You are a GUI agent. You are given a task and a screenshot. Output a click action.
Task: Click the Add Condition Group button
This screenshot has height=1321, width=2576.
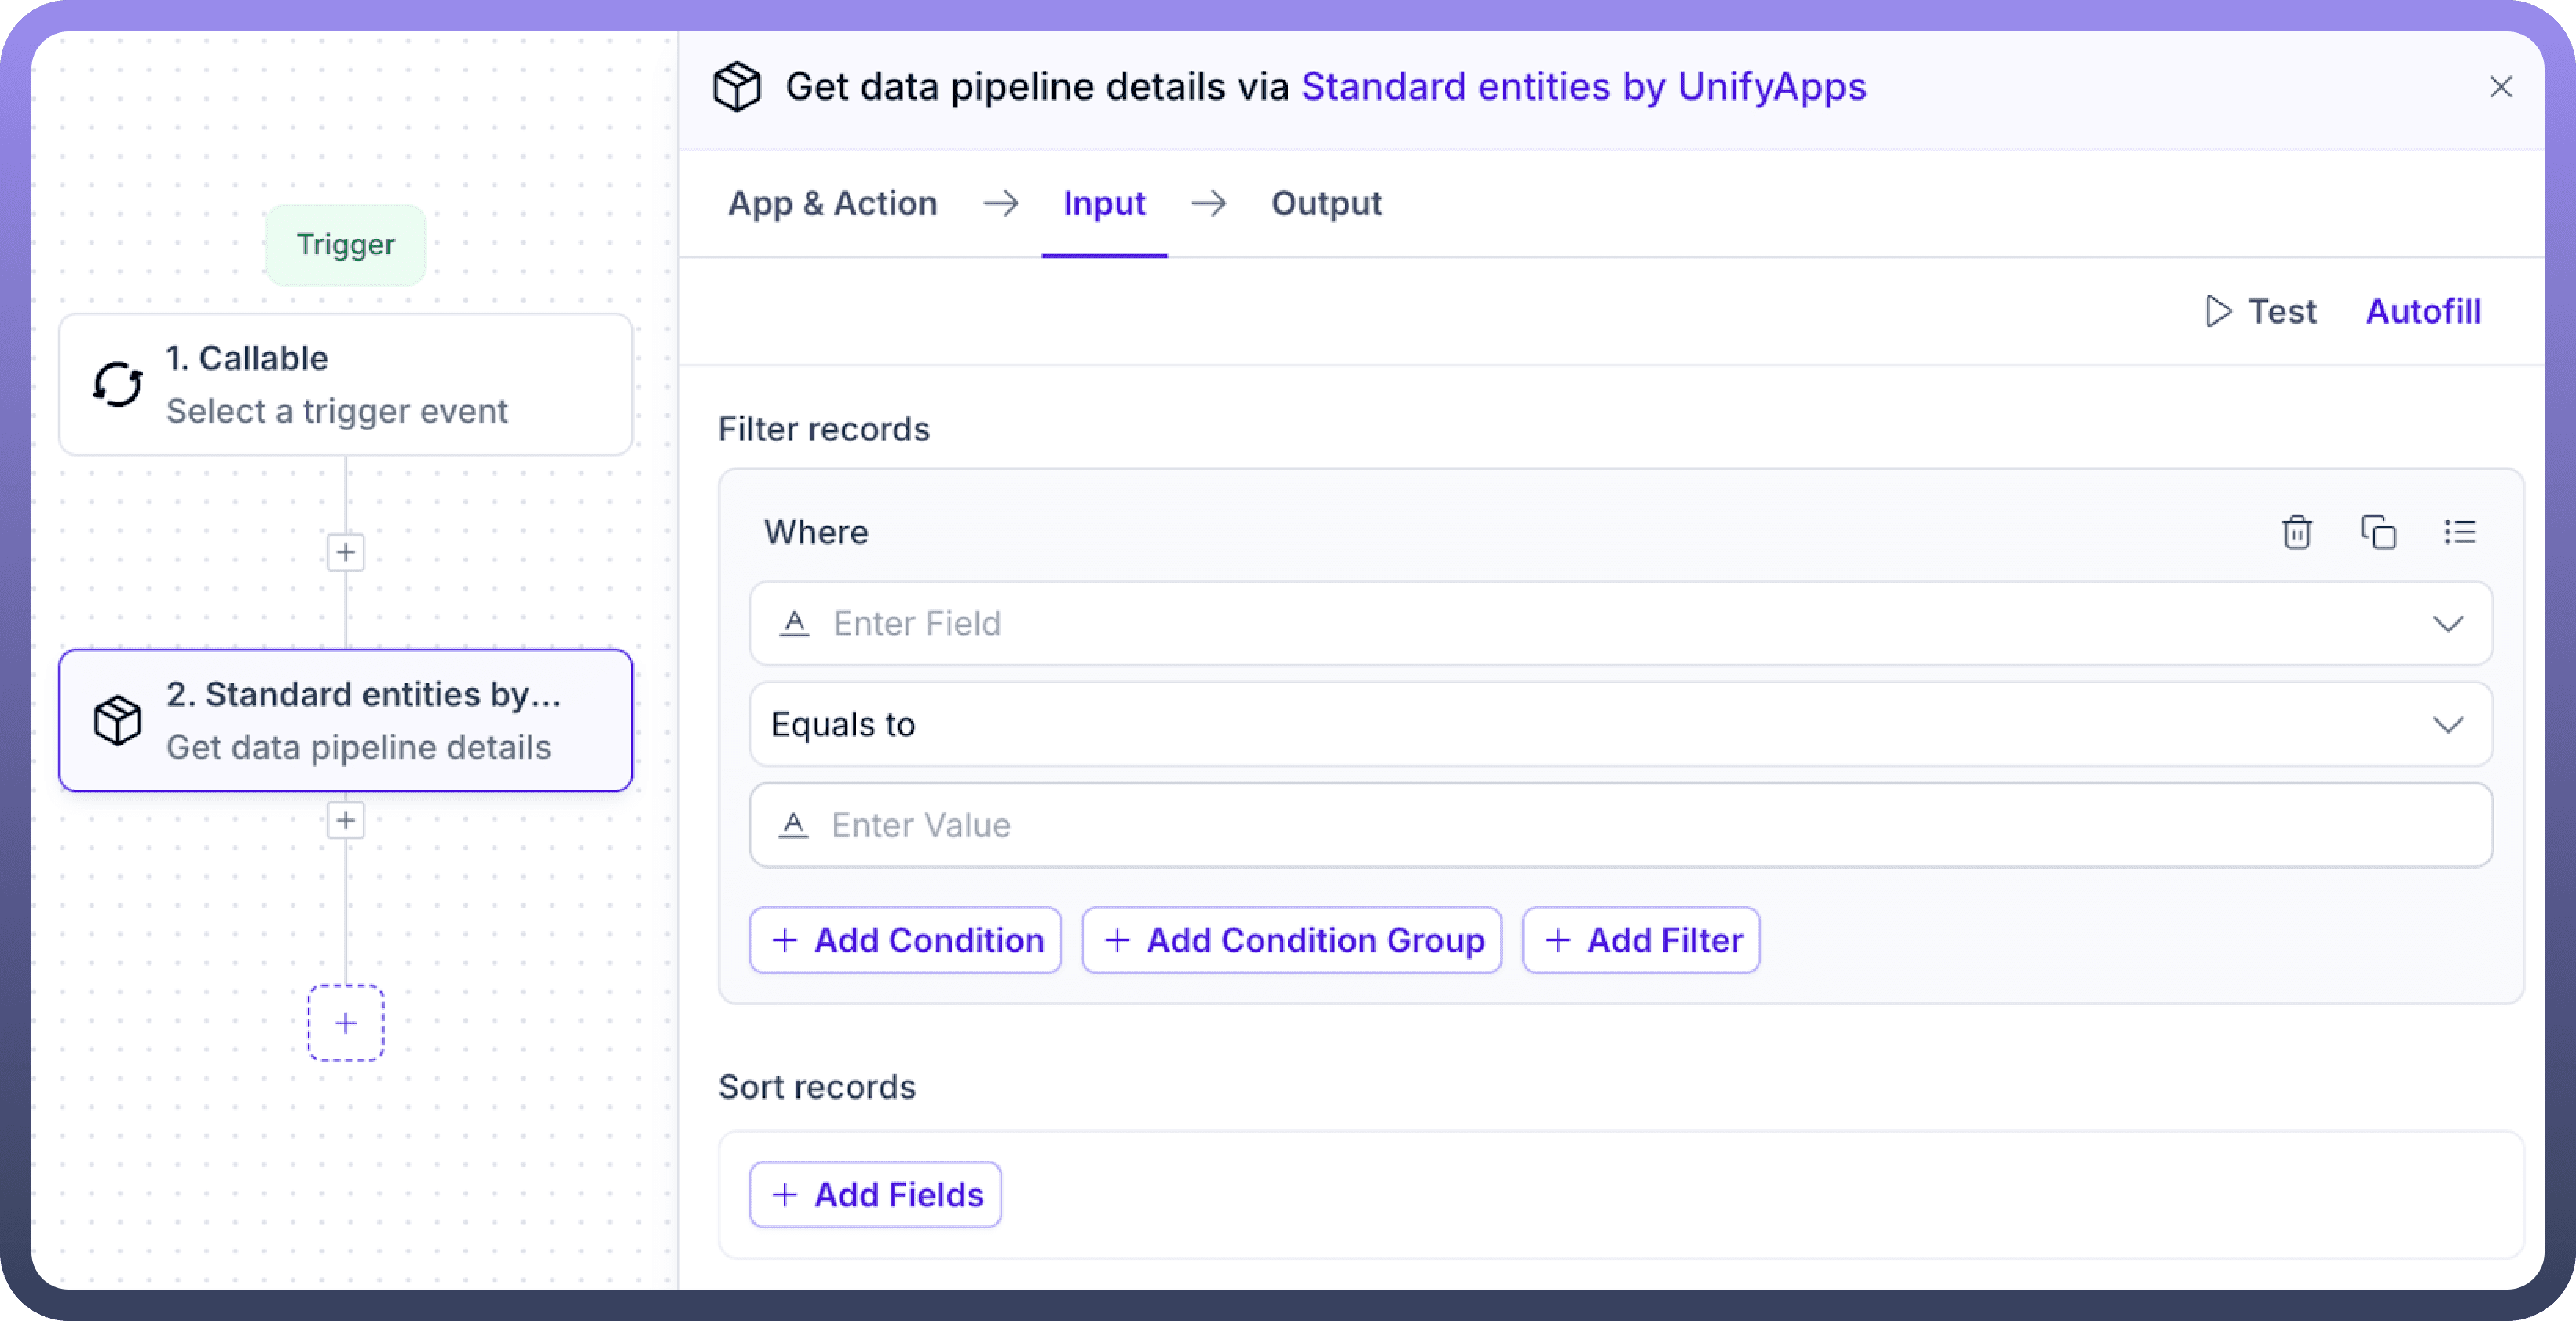coord(1292,940)
